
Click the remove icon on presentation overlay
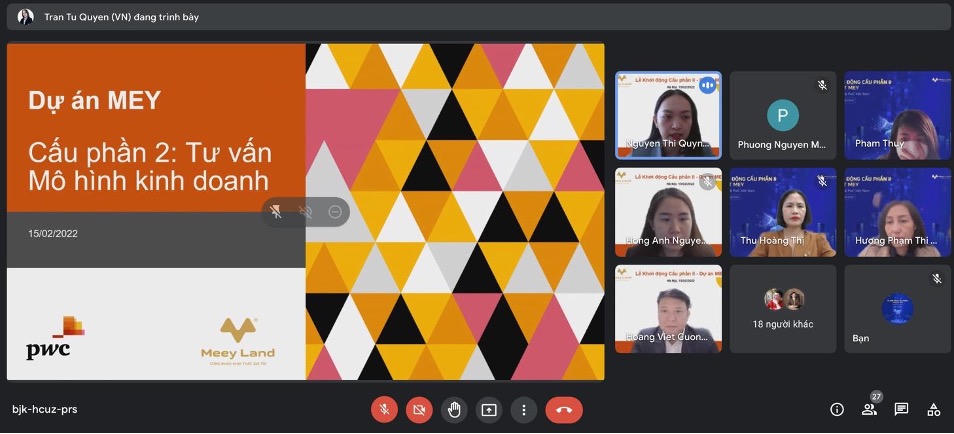pos(335,212)
